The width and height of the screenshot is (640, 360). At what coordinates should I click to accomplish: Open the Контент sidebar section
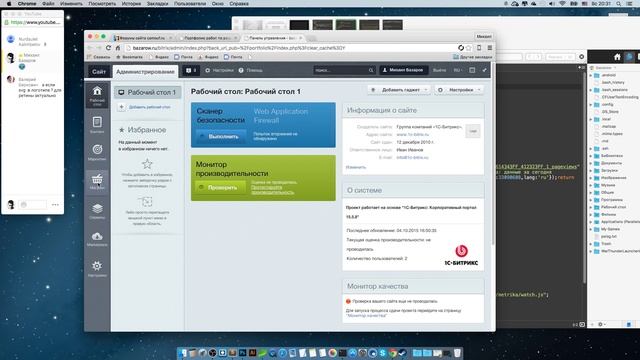tap(97, 125)
